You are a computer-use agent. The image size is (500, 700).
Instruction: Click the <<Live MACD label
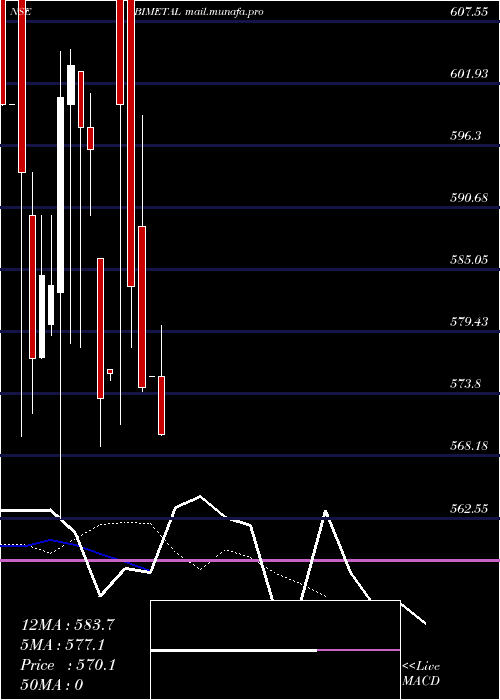[421, 673]
